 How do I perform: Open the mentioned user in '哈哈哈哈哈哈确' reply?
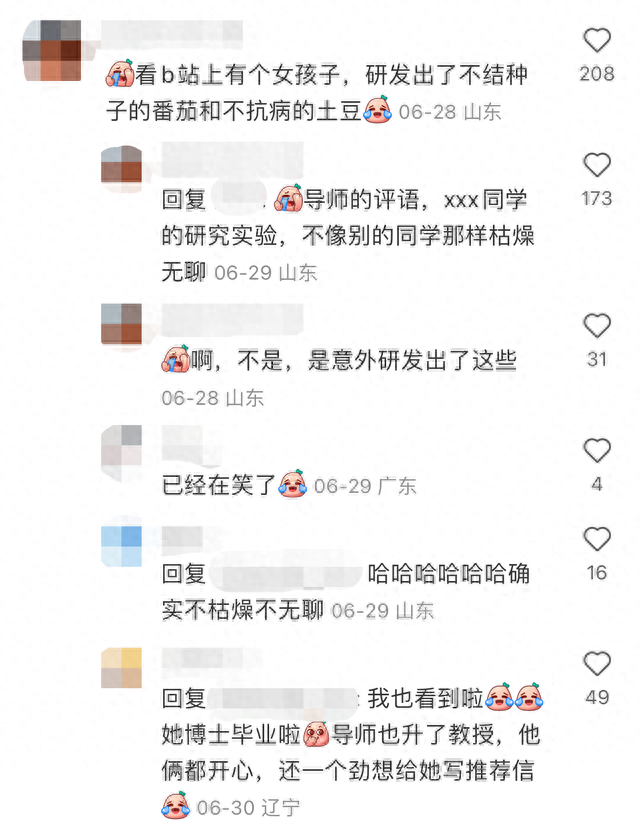tap(286, 574)
